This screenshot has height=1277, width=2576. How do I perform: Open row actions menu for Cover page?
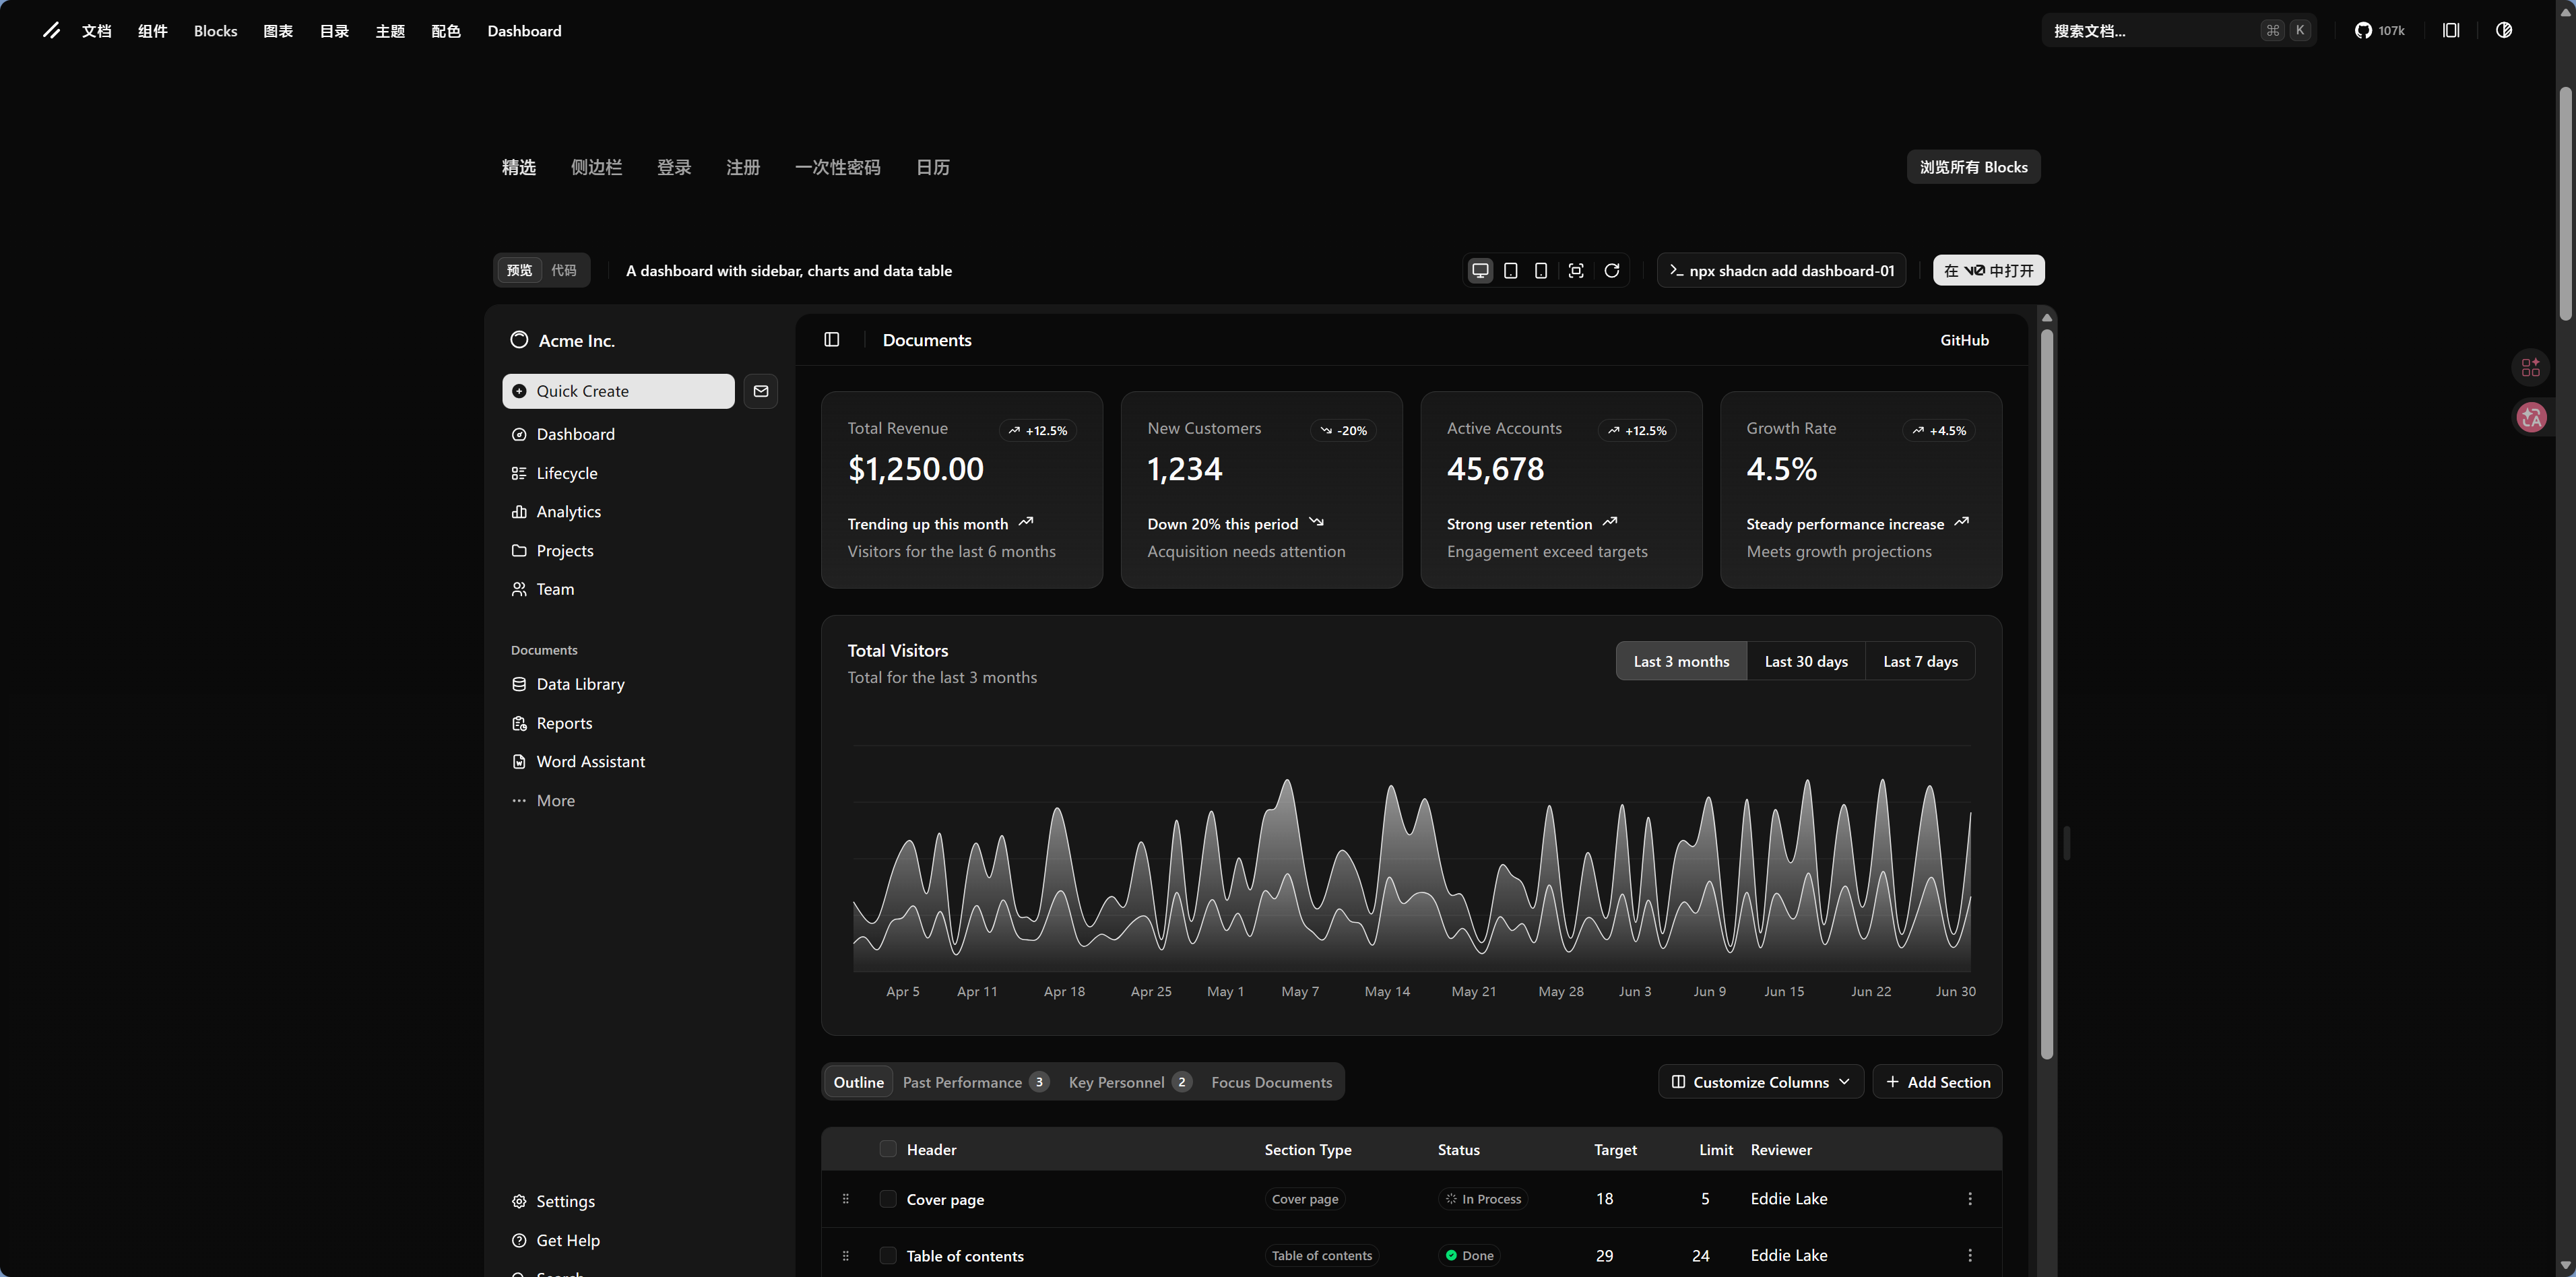click(1969, 1198)
